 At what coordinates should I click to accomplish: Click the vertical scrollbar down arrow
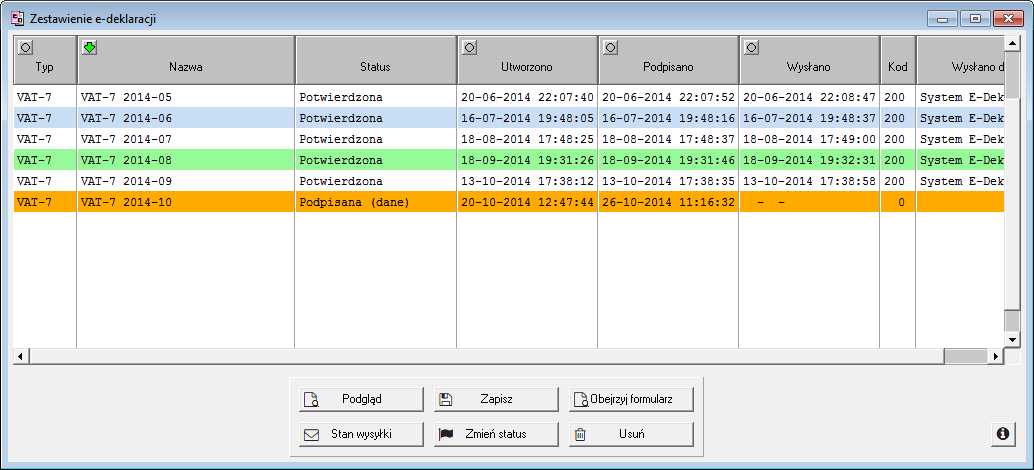click(x=1012, y=340)
